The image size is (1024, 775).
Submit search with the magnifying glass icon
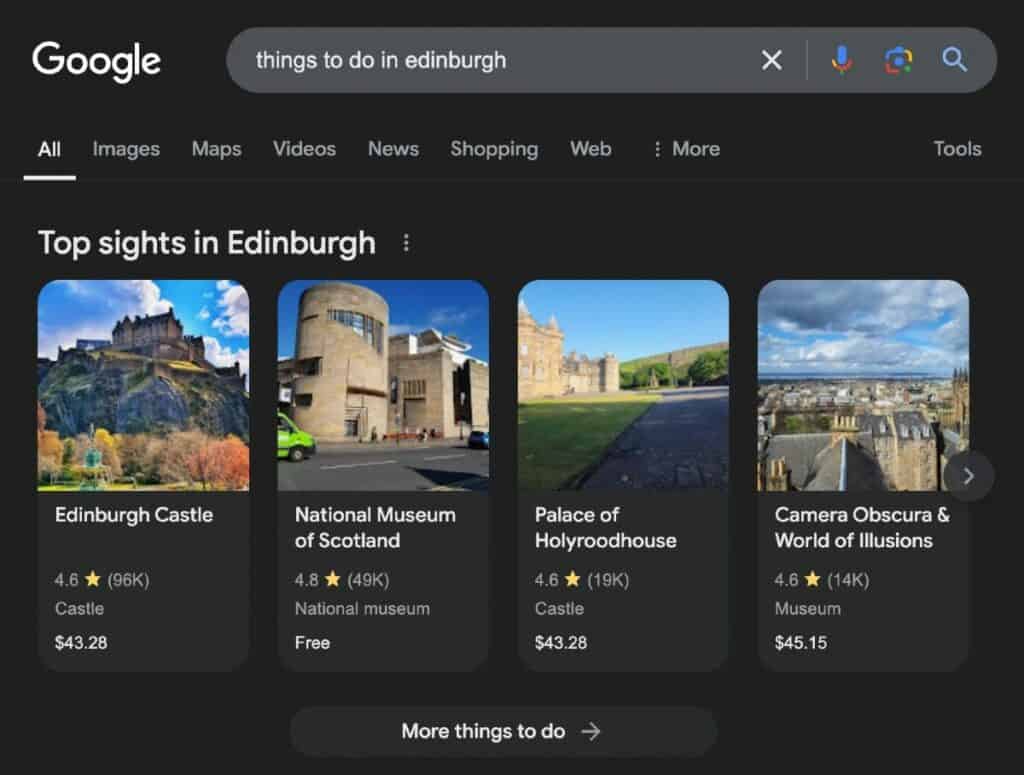pos(954,60)
